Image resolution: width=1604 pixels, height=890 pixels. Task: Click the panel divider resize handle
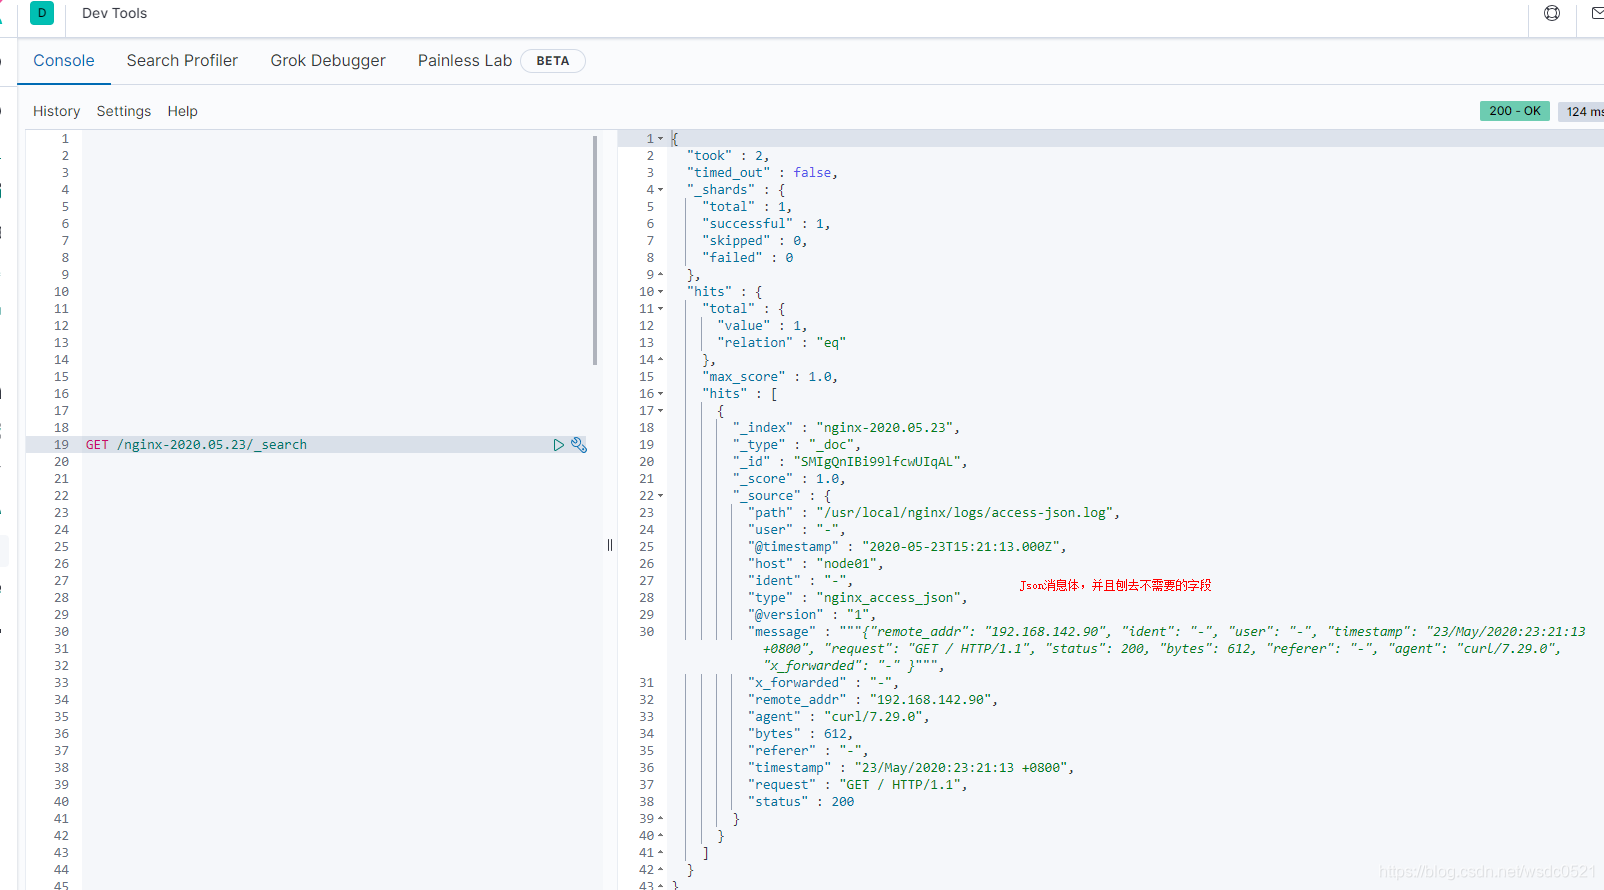(609, 545)
